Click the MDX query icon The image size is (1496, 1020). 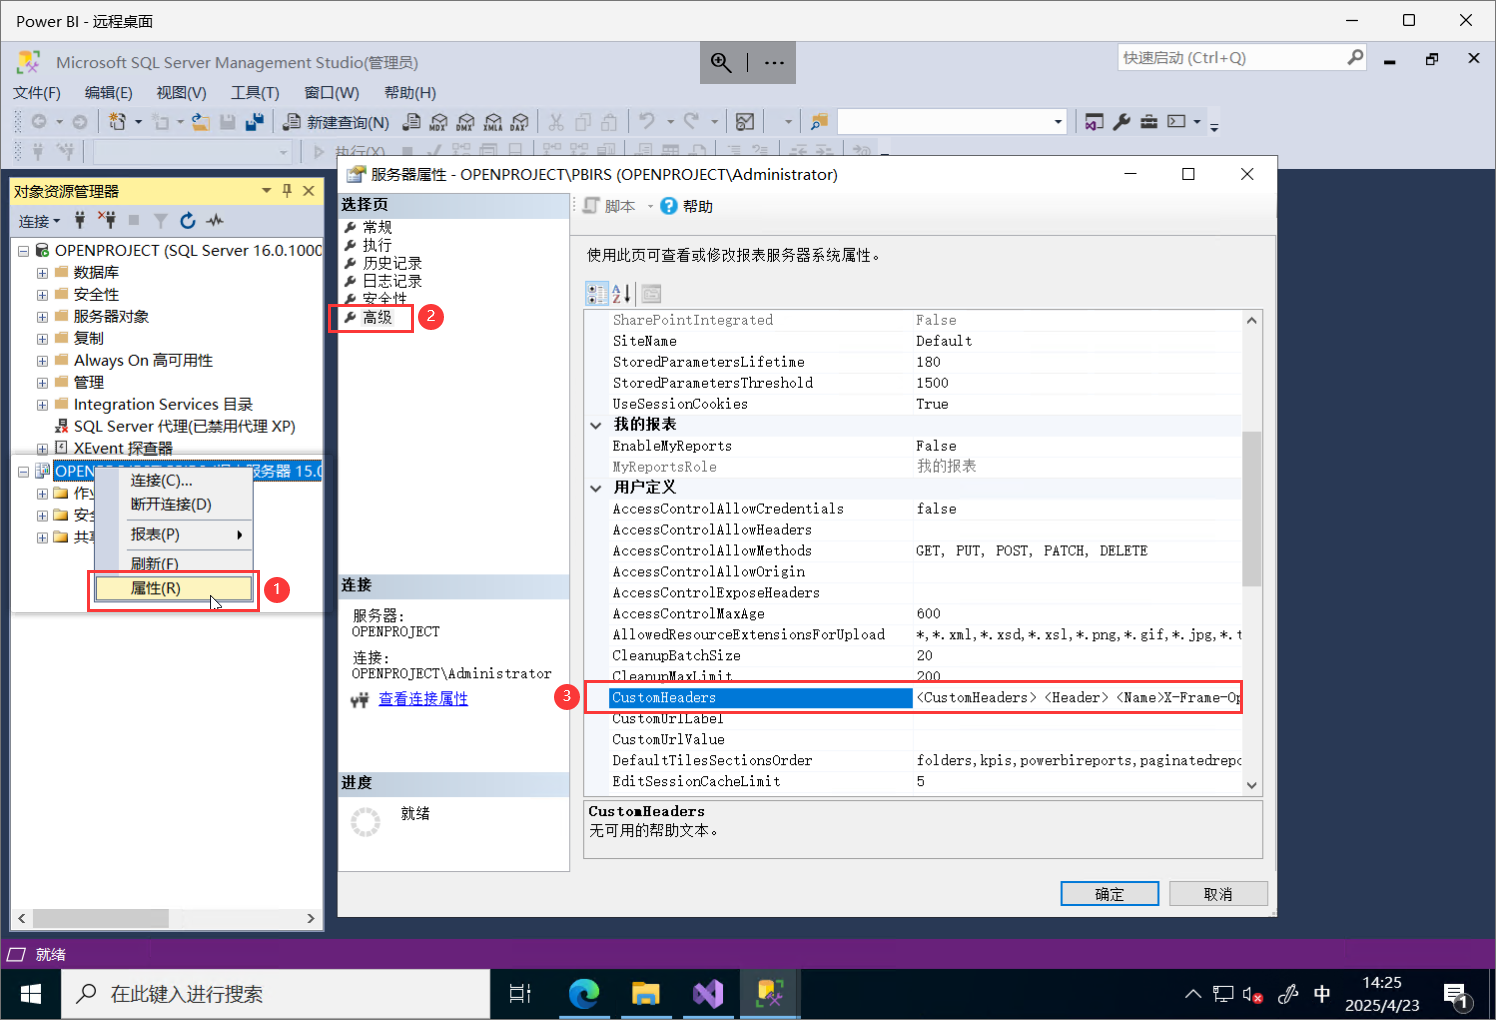coord(439,122)
